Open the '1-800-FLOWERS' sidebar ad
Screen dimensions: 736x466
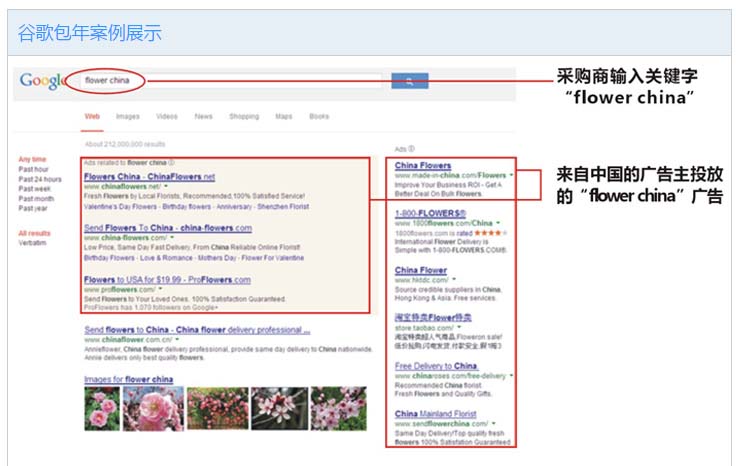[430, 214]
